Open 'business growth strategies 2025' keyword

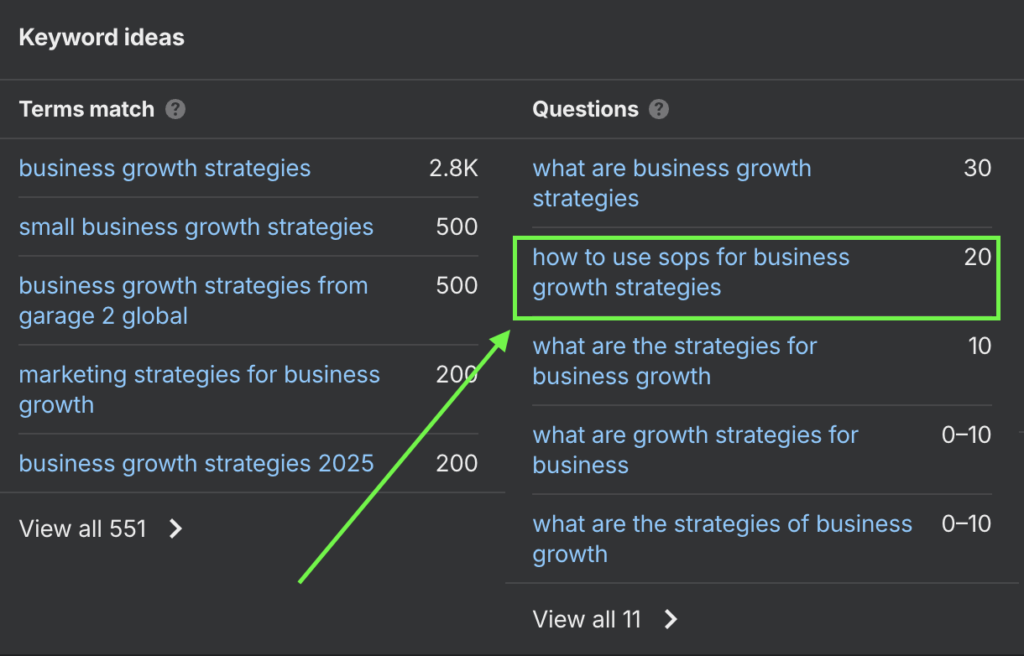[196, 463]
